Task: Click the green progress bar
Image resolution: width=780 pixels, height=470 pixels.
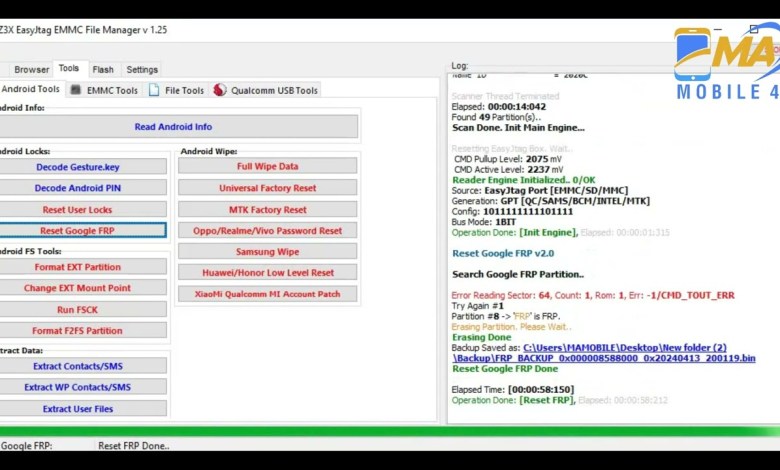Action: pyautogui.click(x=390, y=432)
